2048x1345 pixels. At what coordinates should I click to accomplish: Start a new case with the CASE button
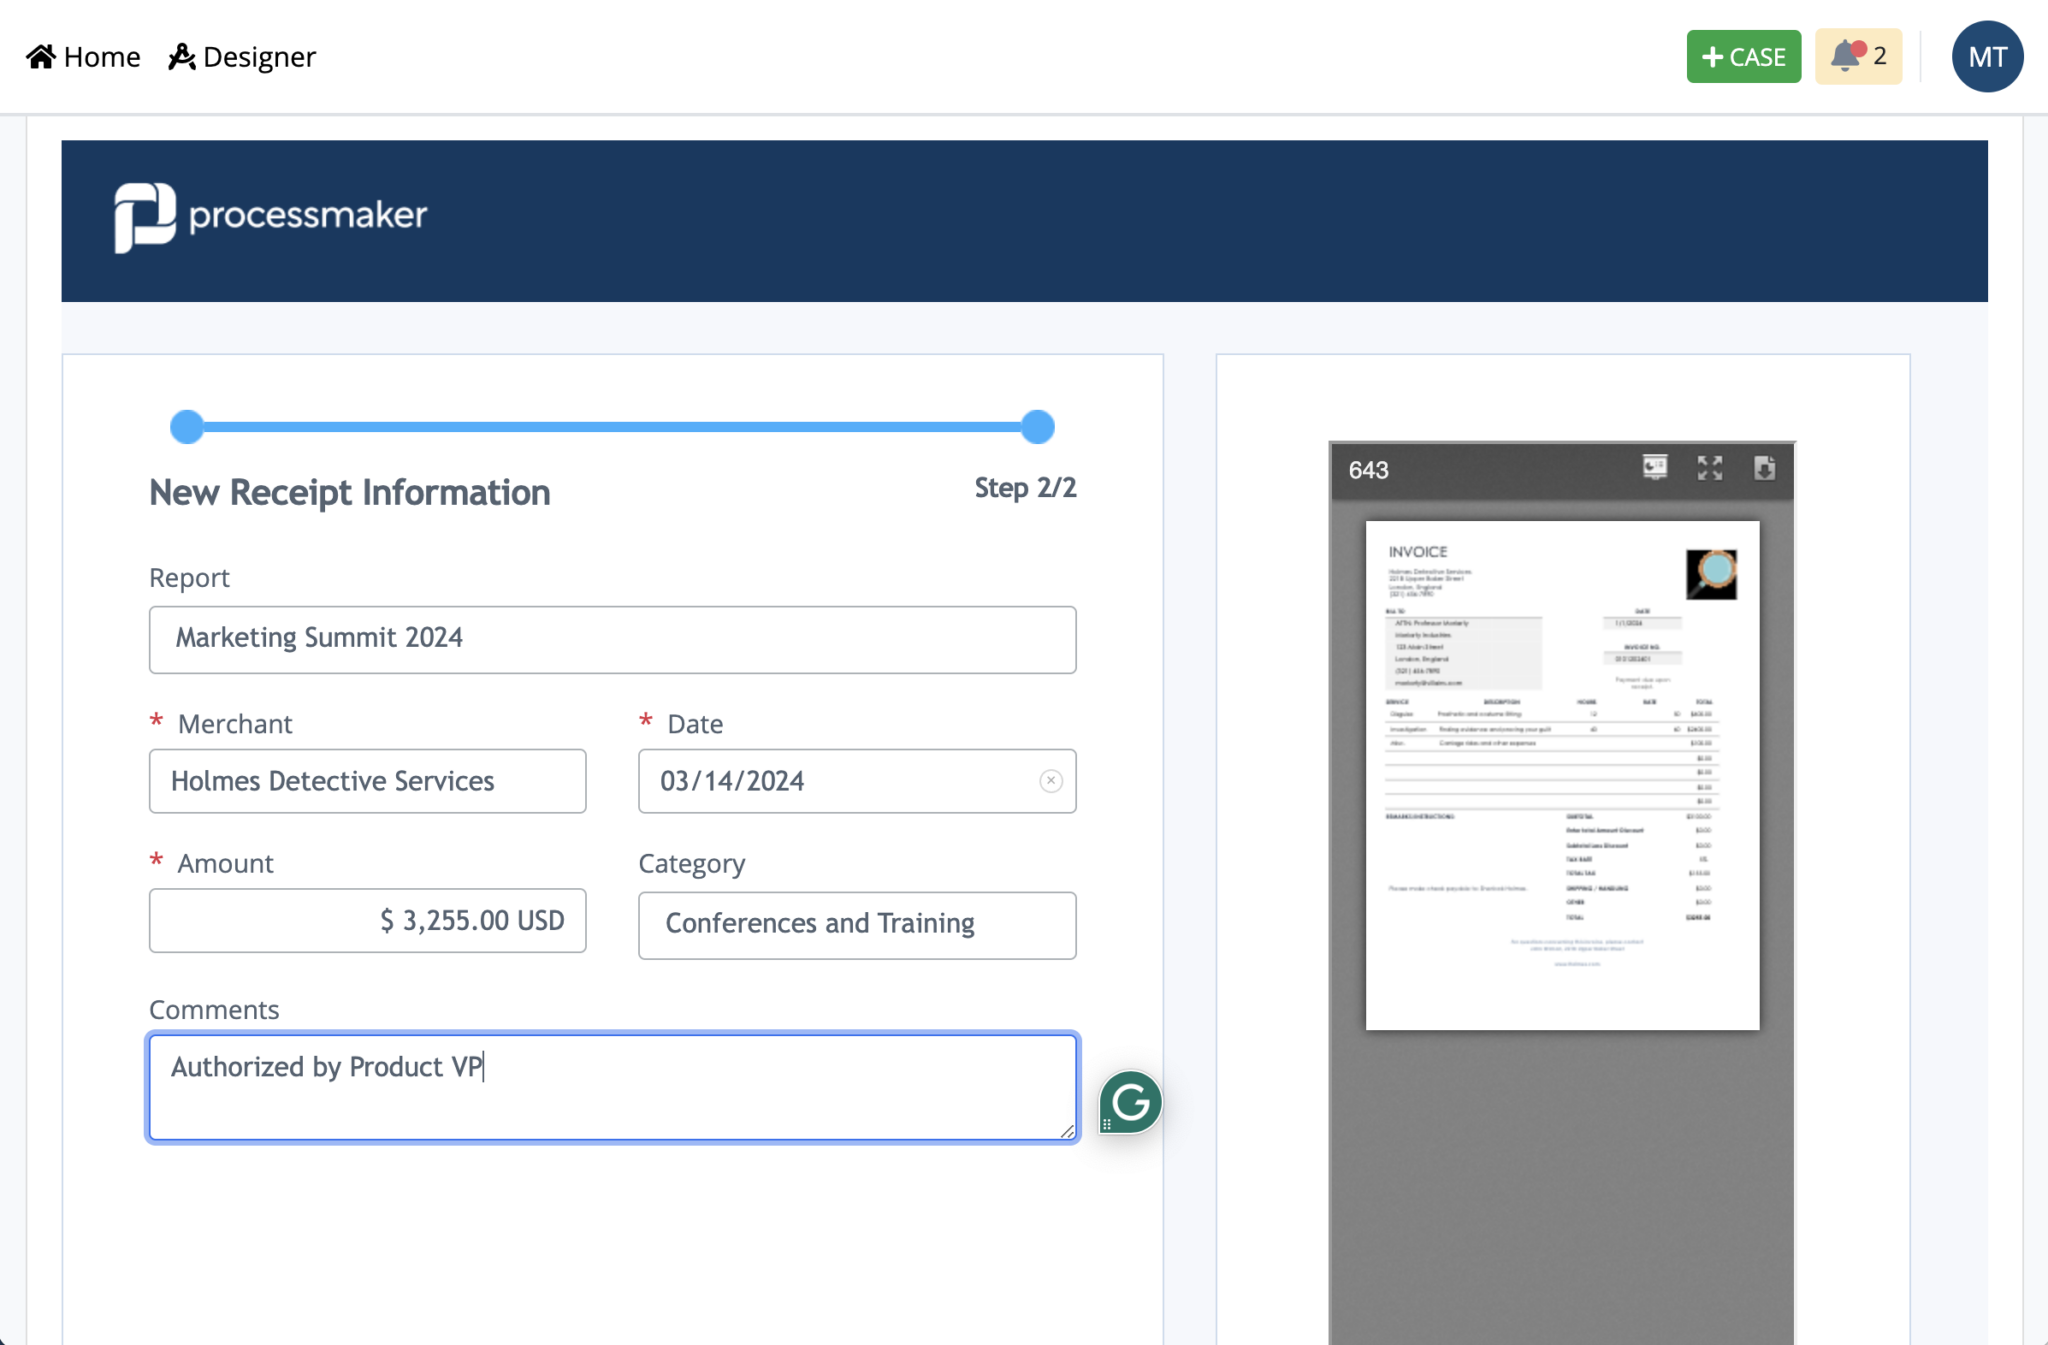coord(1742,56)
